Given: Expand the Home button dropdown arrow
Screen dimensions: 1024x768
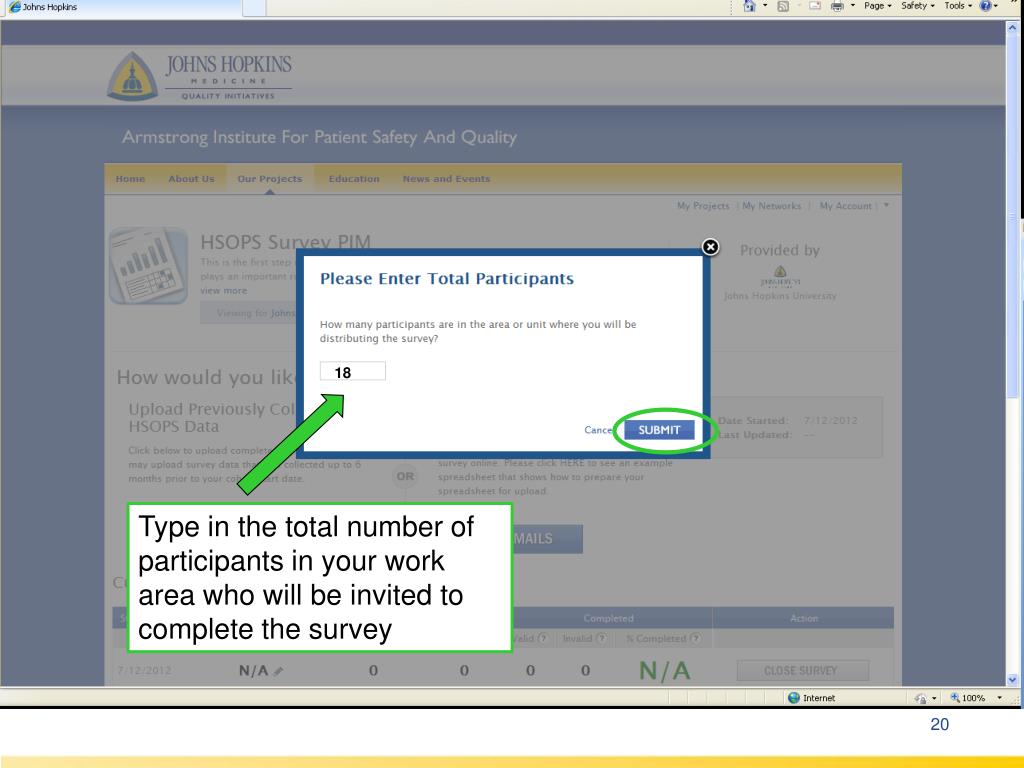Looking at the screenshot, I should point(765,6).
